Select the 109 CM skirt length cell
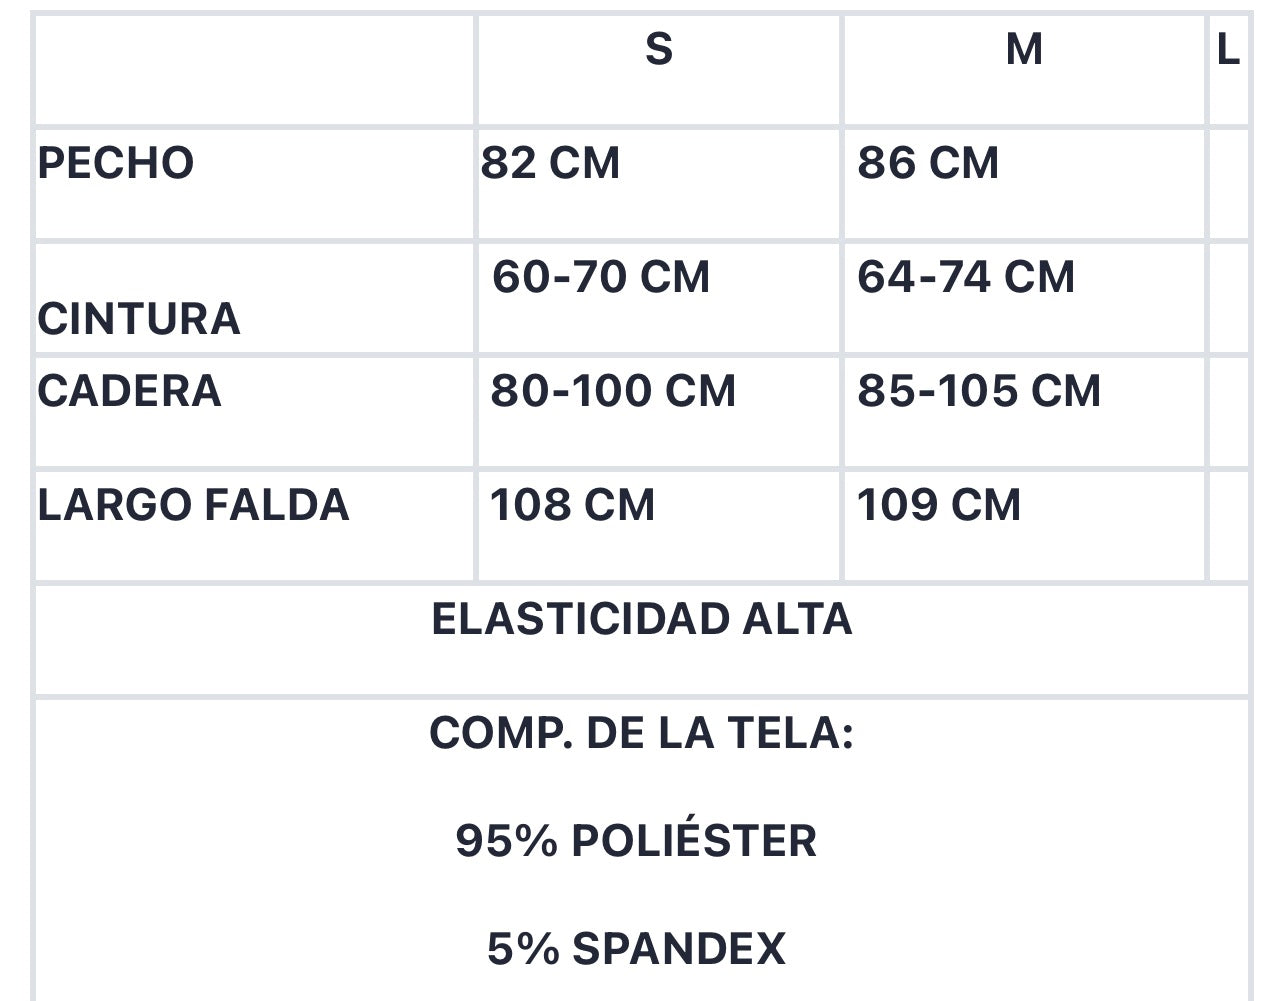The width and height of the screenshot is (1284, 1001). pos(1024,526)
